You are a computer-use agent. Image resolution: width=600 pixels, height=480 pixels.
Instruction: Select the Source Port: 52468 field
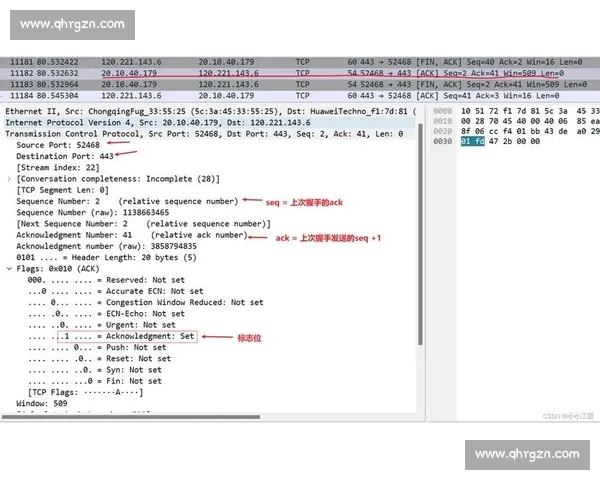58,145
